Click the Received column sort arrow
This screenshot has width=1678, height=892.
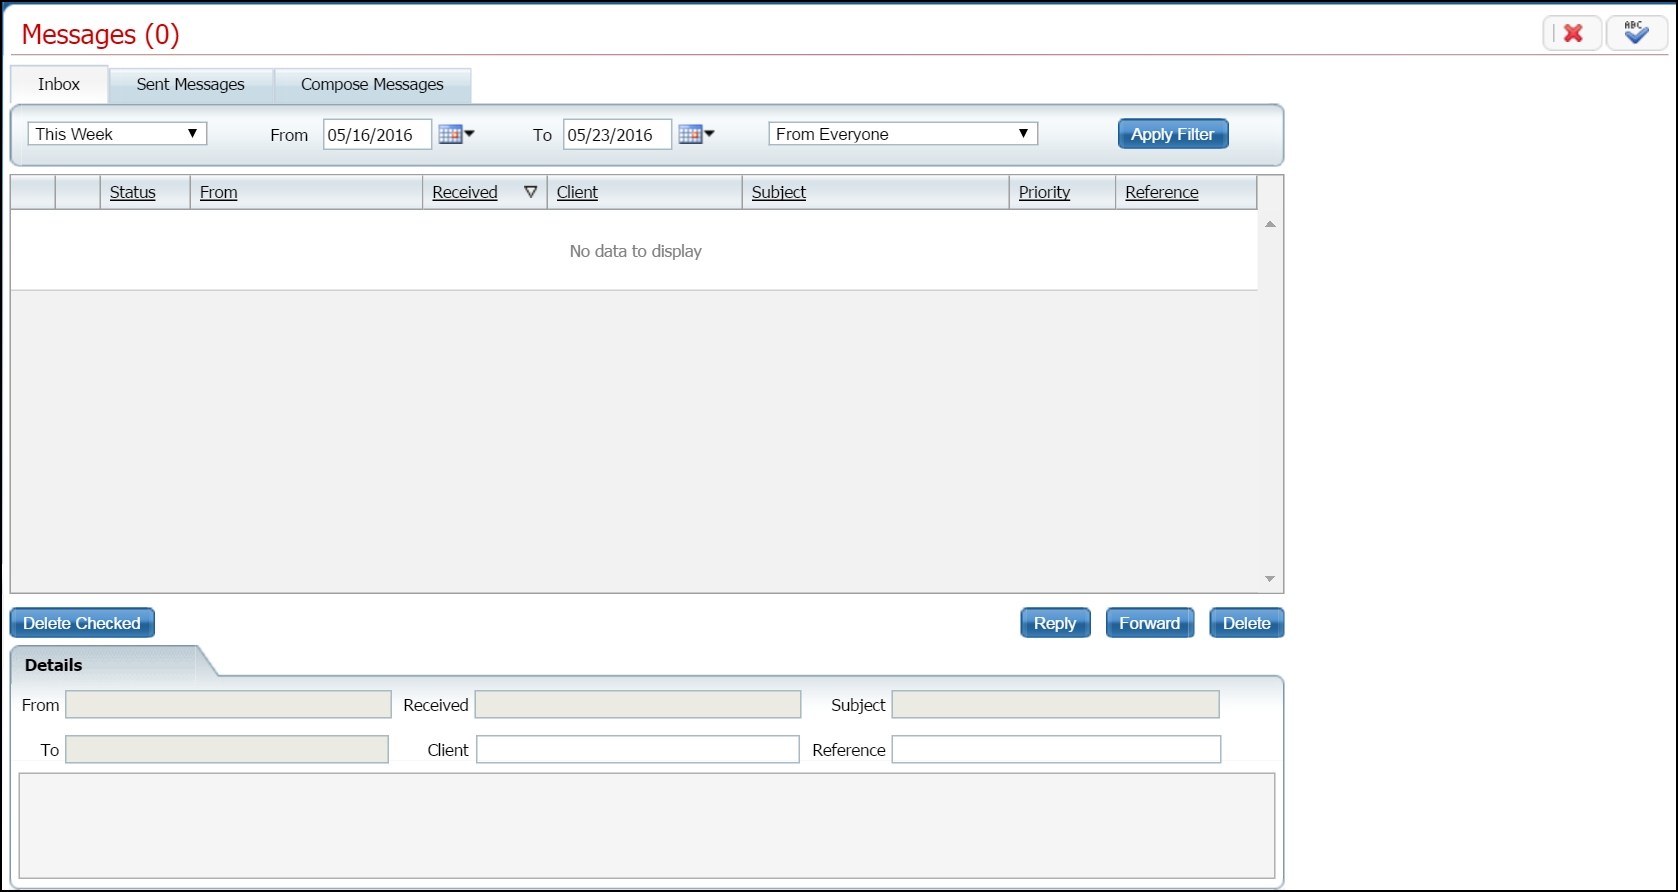tap(530, 192)
